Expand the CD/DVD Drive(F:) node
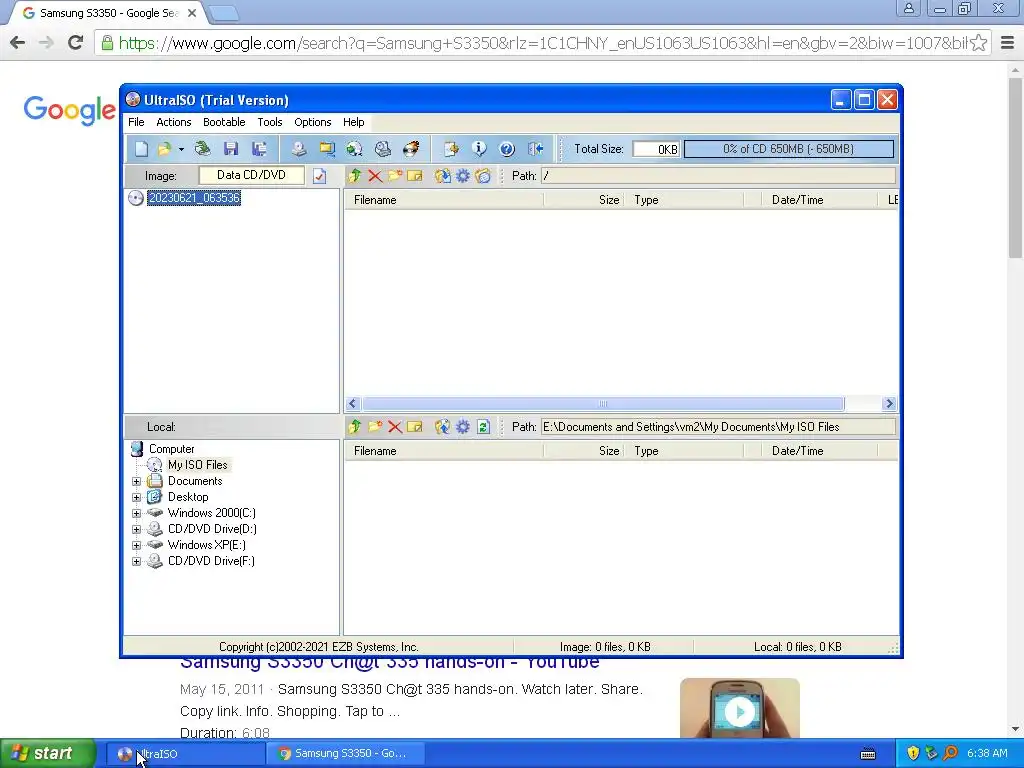1024x768 pixels. [x=136, y=561]
